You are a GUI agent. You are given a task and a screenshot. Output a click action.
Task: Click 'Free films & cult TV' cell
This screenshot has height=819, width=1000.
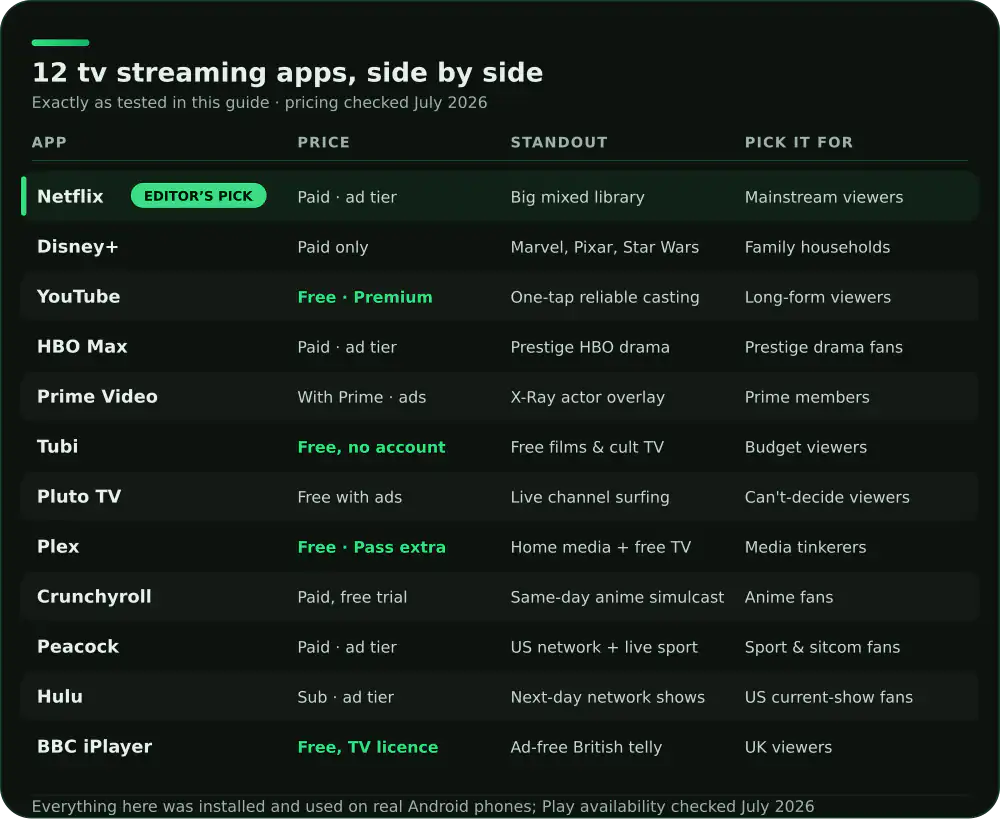587,447
